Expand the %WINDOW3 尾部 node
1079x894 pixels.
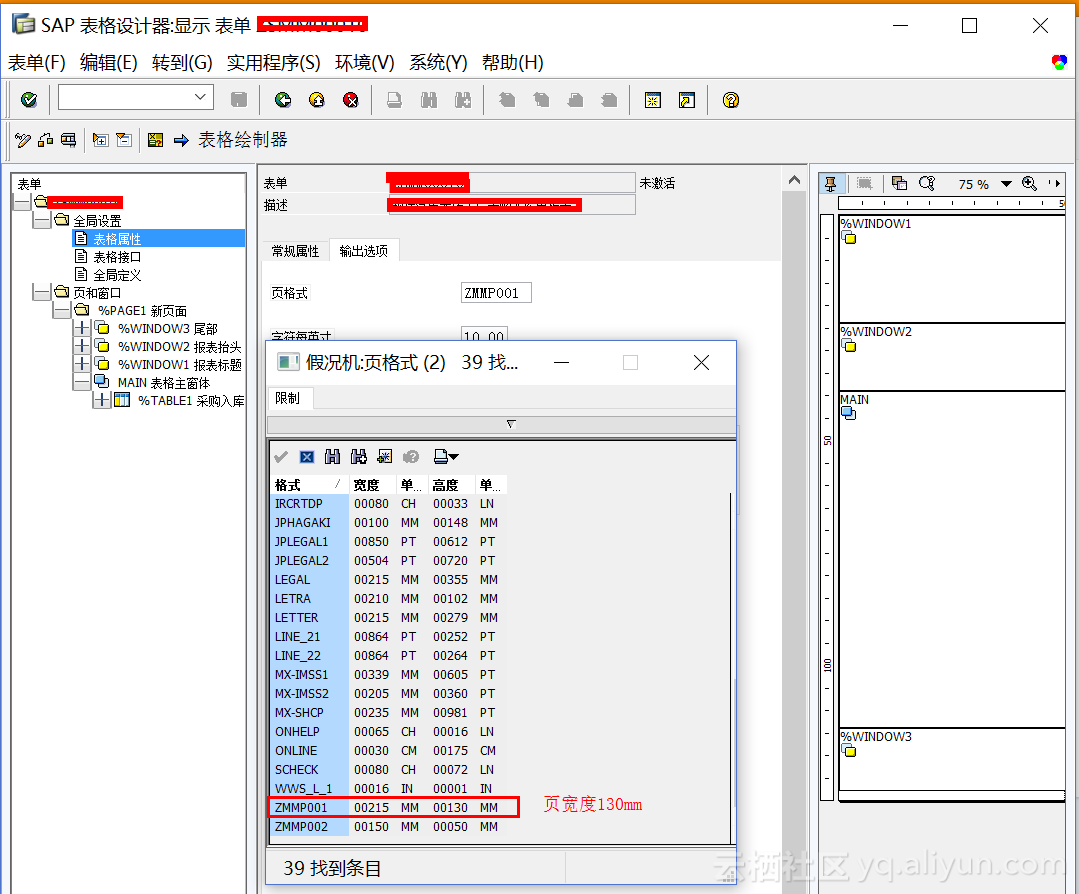click(x=82, y=328)
